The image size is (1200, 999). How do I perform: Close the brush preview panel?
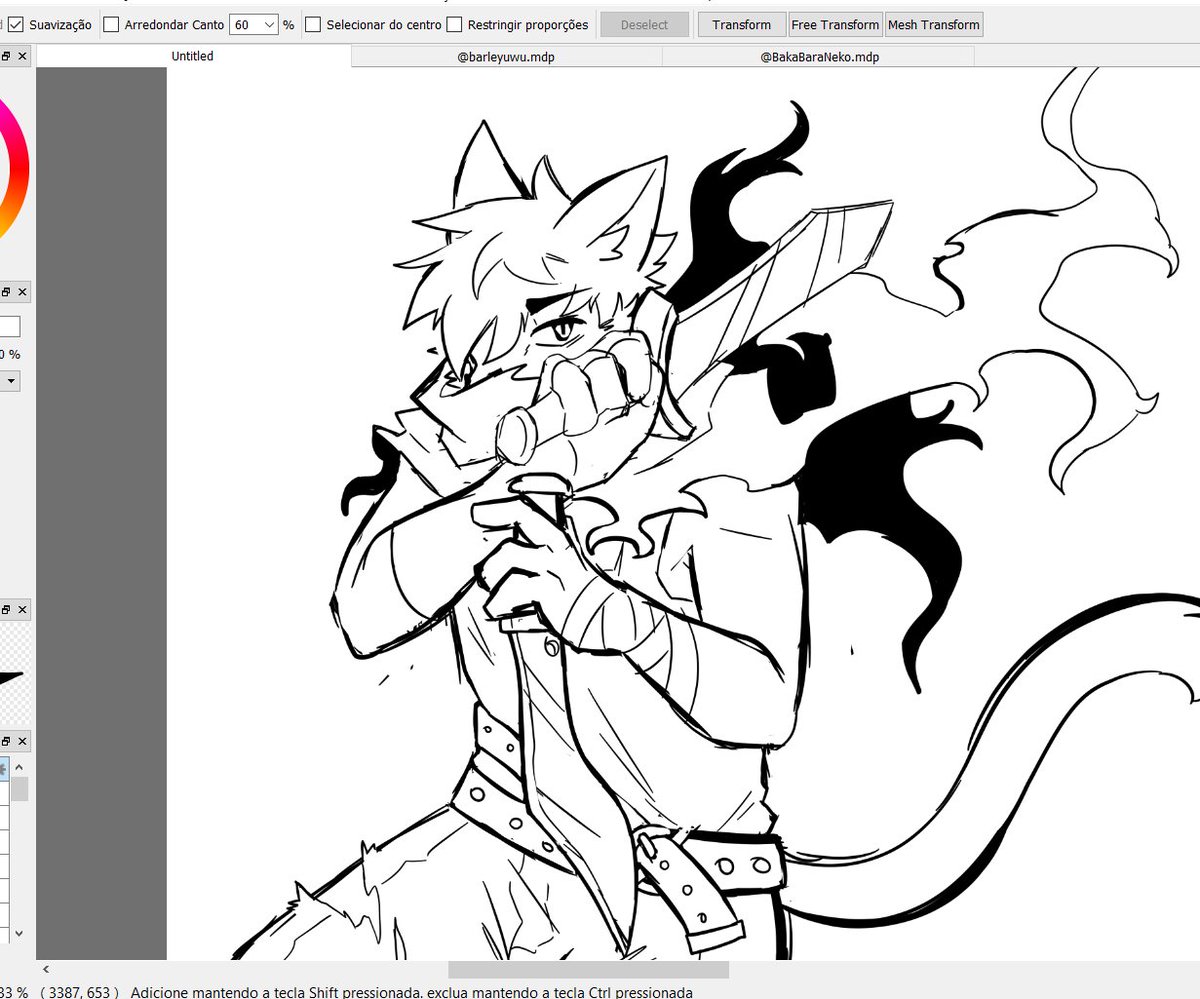(x=23, y=609)
